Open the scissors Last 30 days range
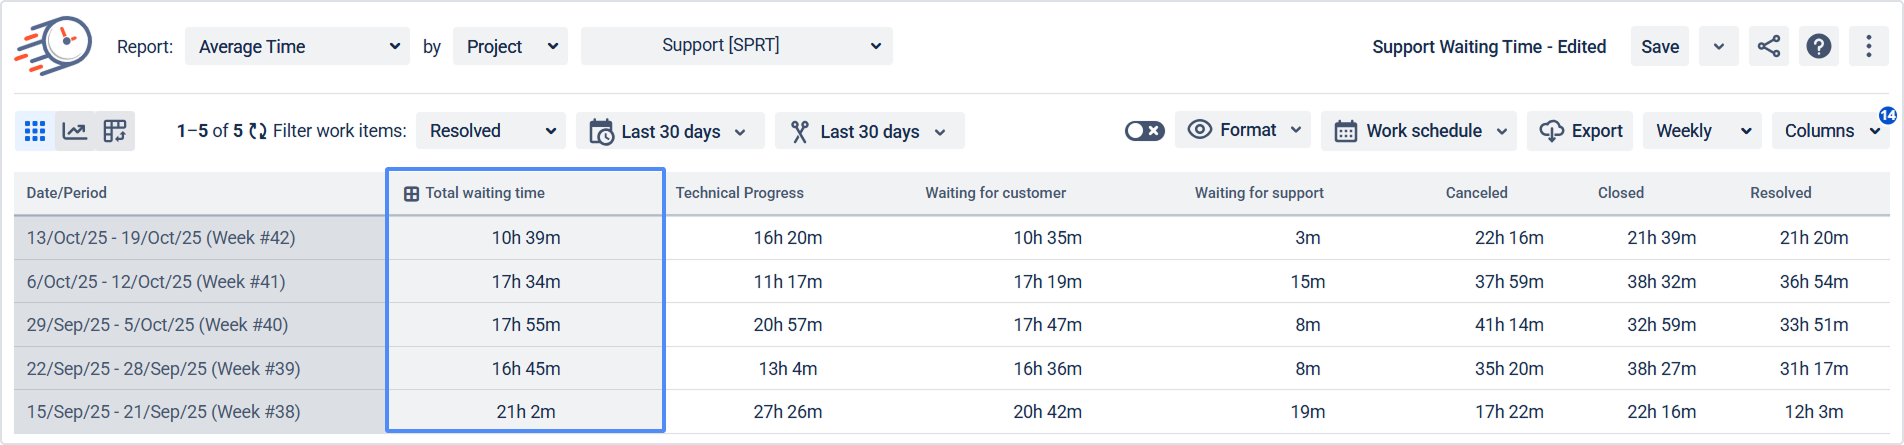 [x=869, y=131]
